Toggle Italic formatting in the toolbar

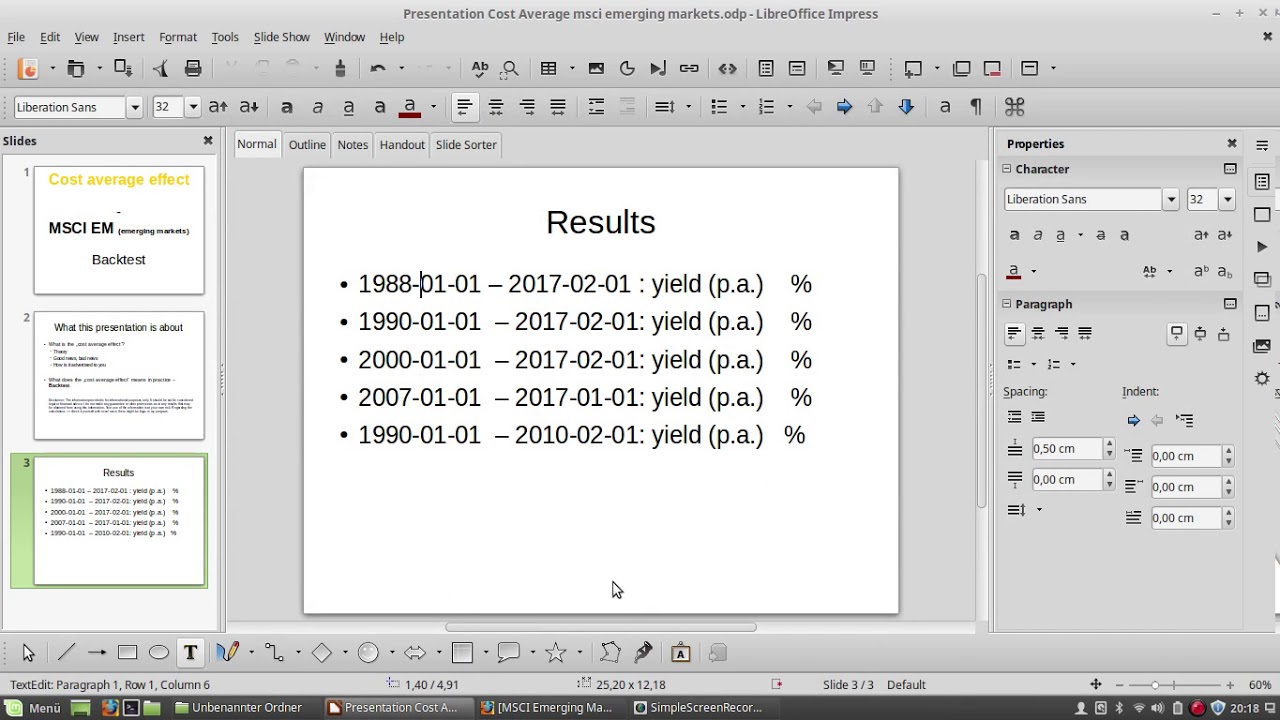pyautogui.click(x=318, y=107)
